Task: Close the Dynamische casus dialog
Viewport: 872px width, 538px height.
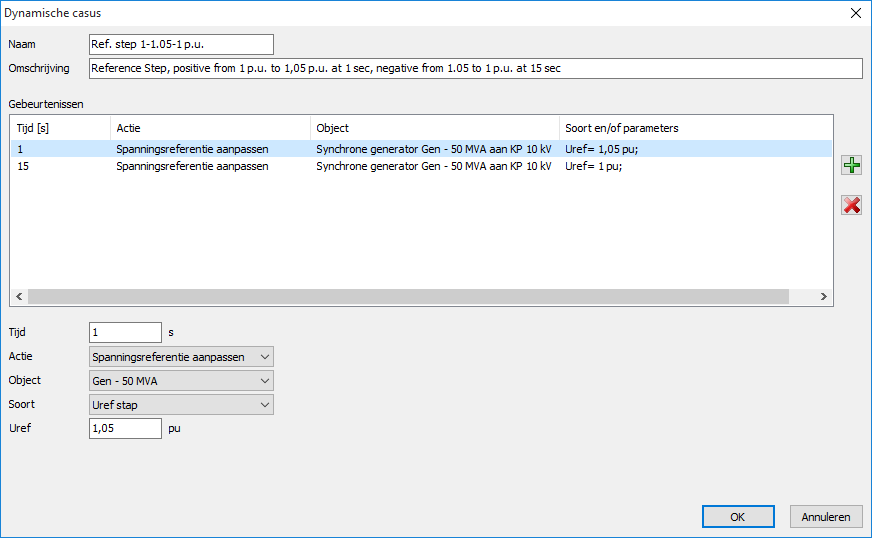Action: point(855,13)
